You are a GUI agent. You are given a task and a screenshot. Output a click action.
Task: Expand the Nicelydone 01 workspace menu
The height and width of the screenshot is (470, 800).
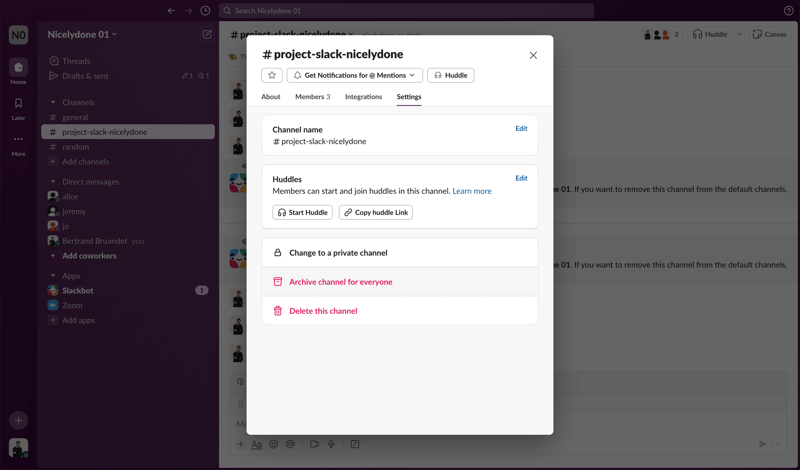pos(82,34)
